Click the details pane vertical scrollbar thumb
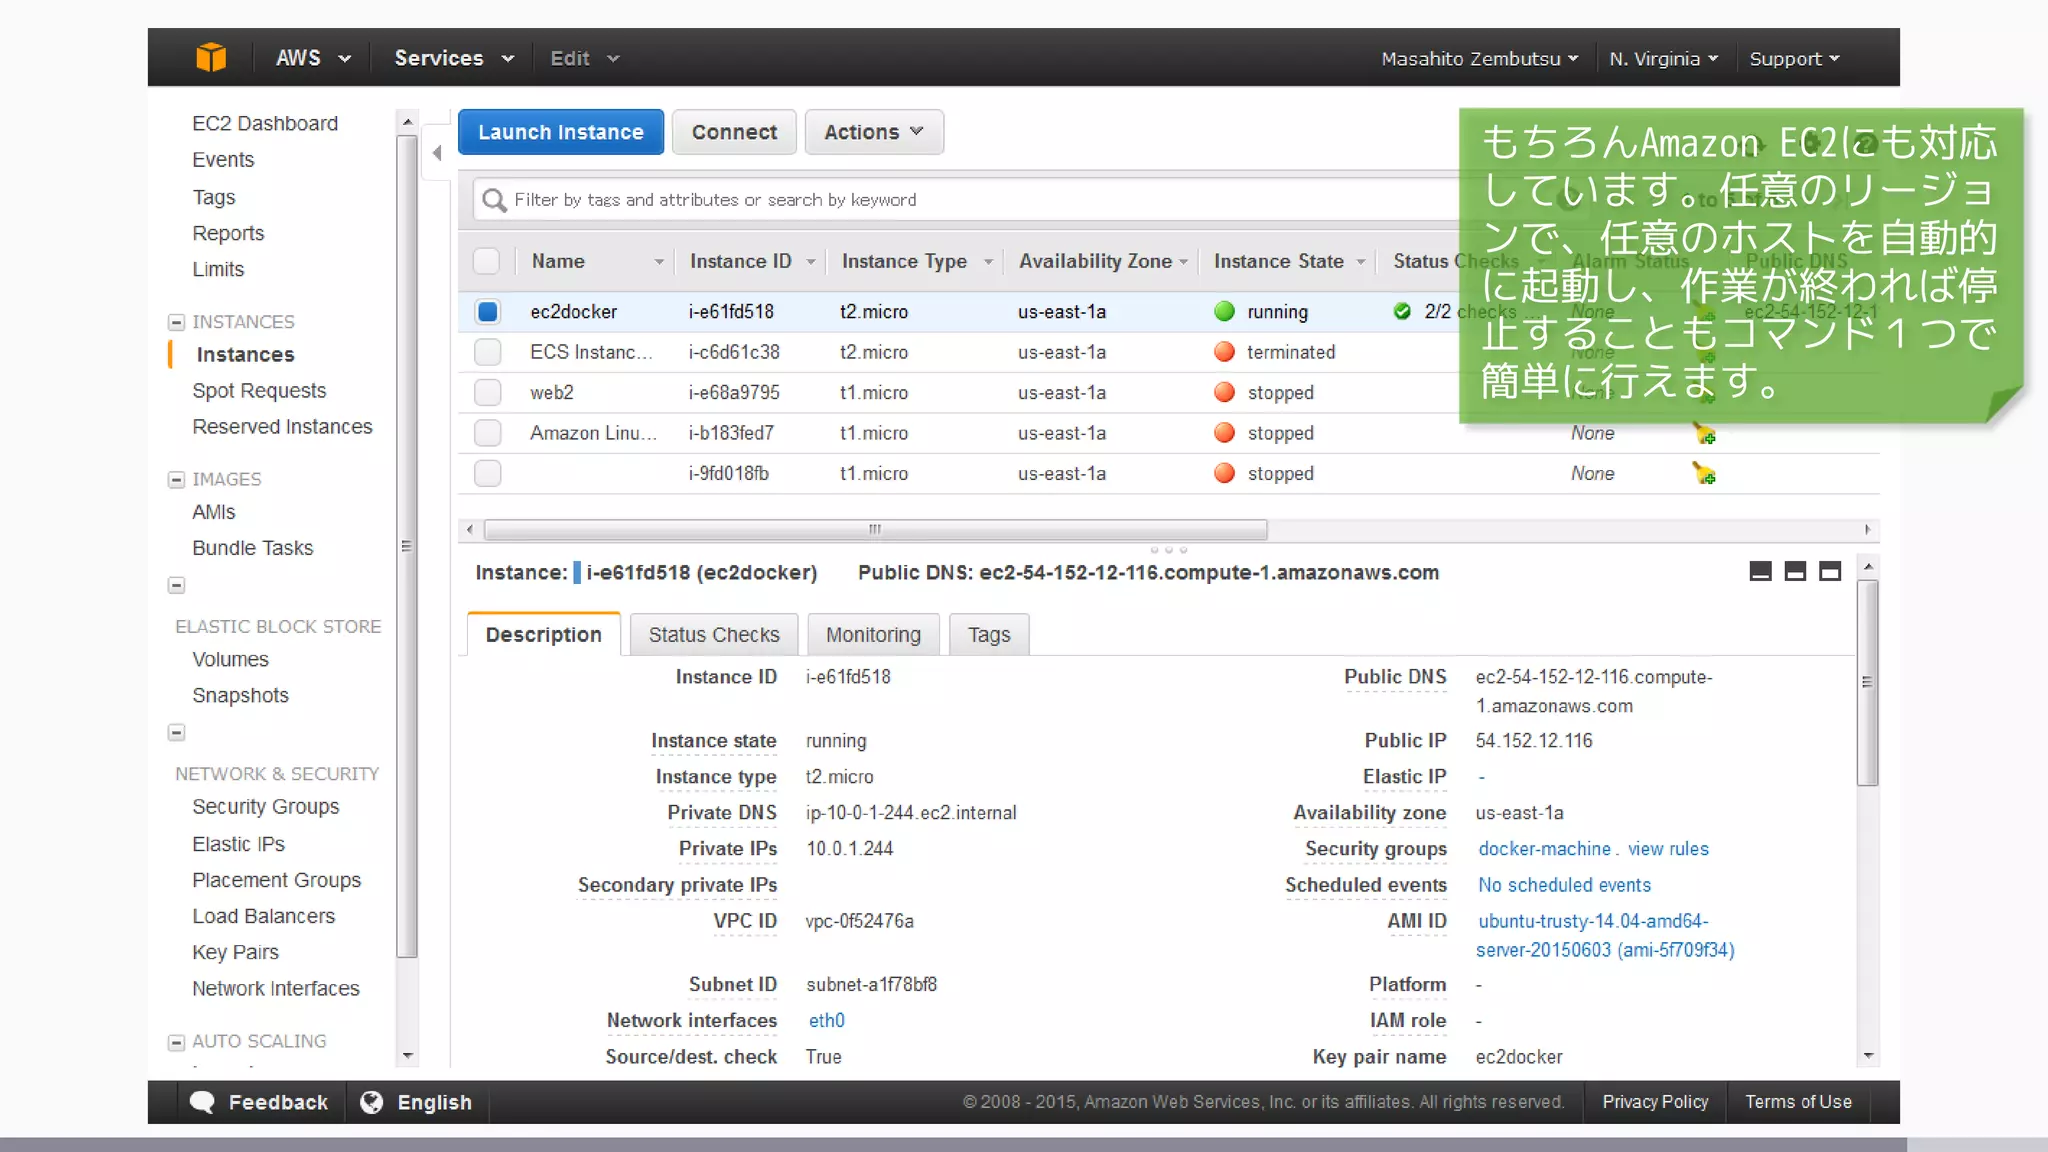 pyautogui.click(x=1867, y=682)
